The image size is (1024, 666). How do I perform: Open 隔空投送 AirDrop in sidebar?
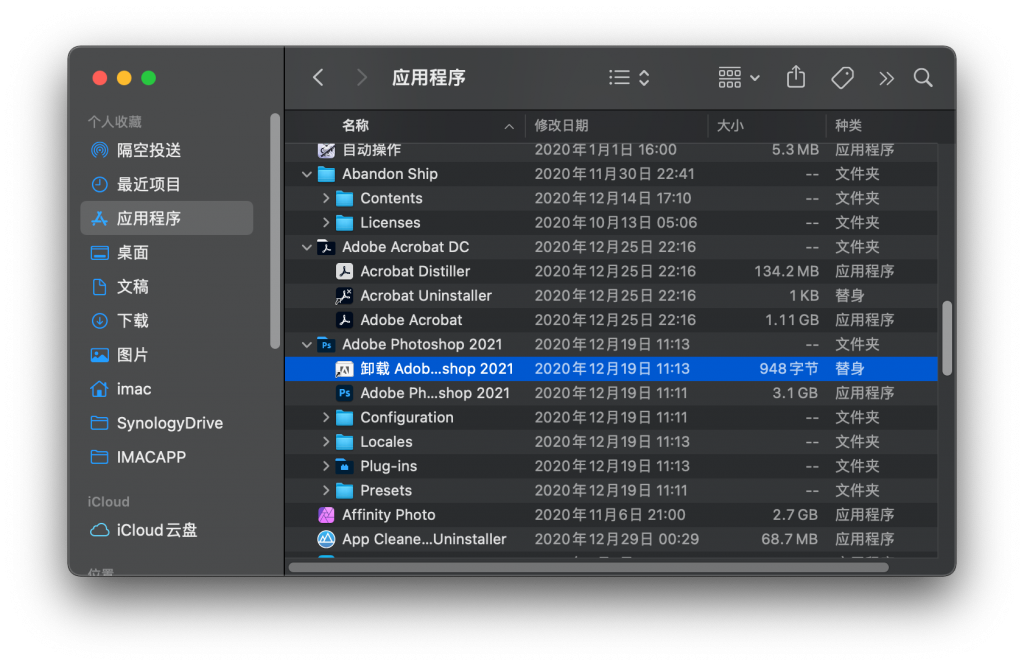click(x=167, y=150)
